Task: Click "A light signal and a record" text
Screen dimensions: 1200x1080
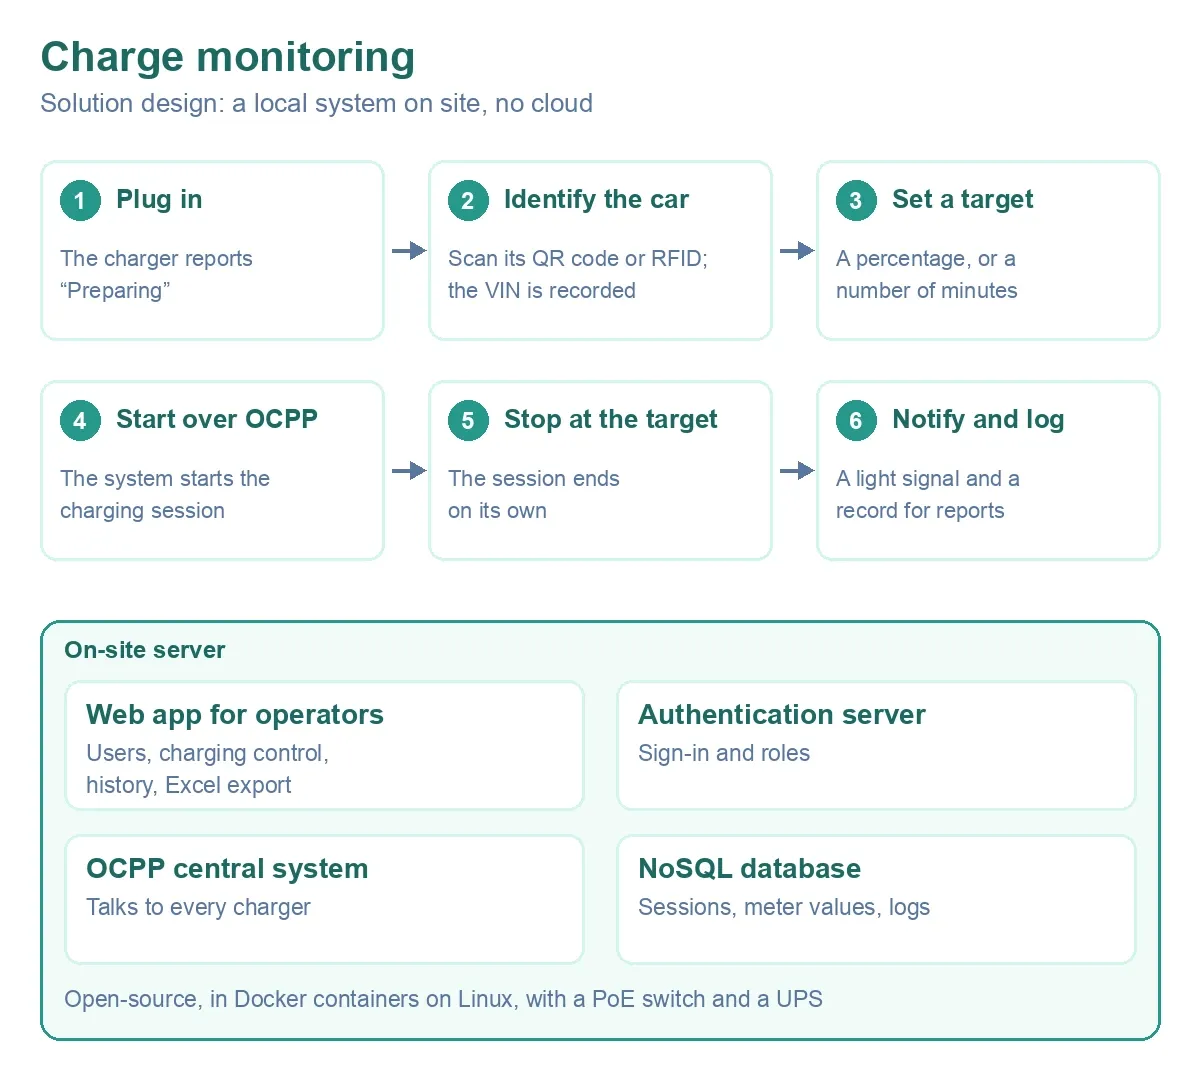Action: [928, 494]
